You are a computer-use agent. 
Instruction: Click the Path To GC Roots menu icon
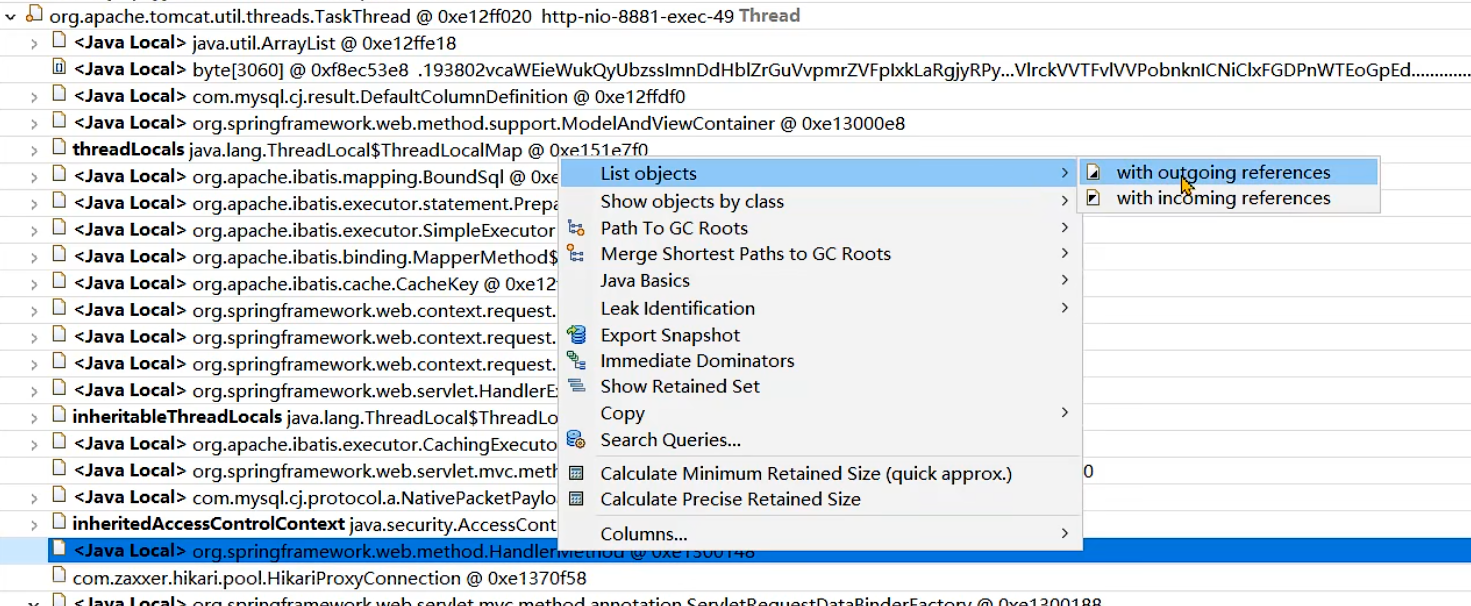coord(576,228)
